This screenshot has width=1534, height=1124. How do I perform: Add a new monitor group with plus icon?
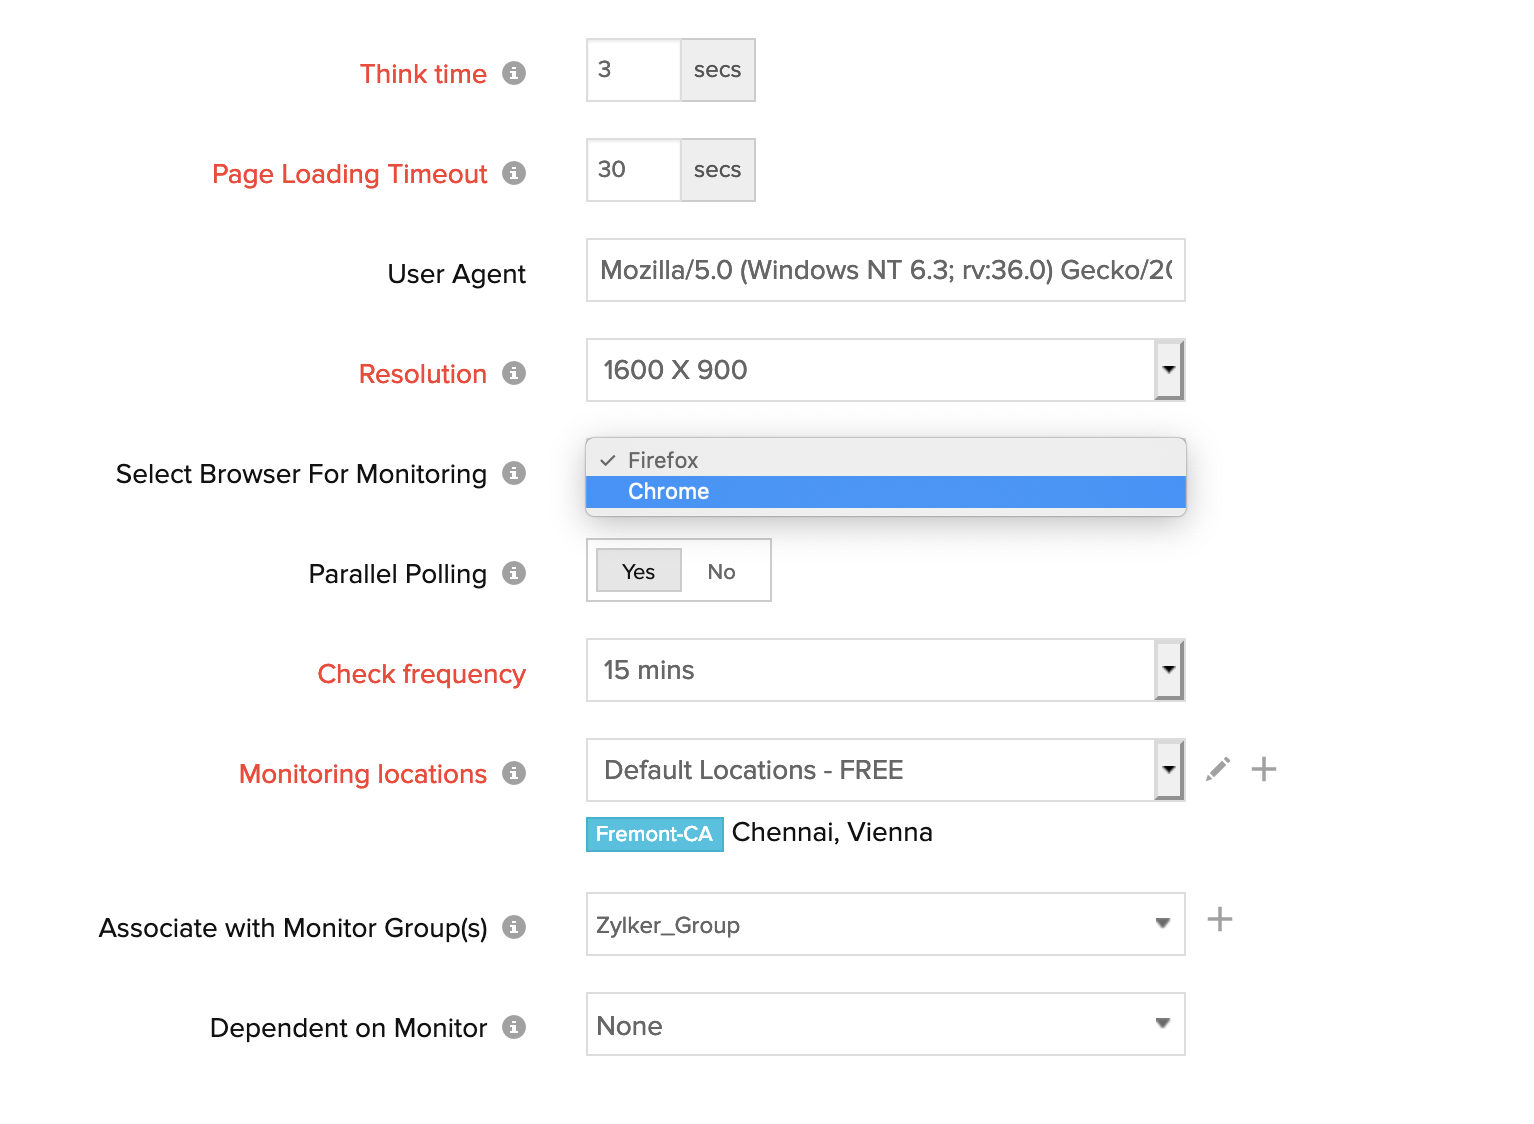click(1219, 919)
